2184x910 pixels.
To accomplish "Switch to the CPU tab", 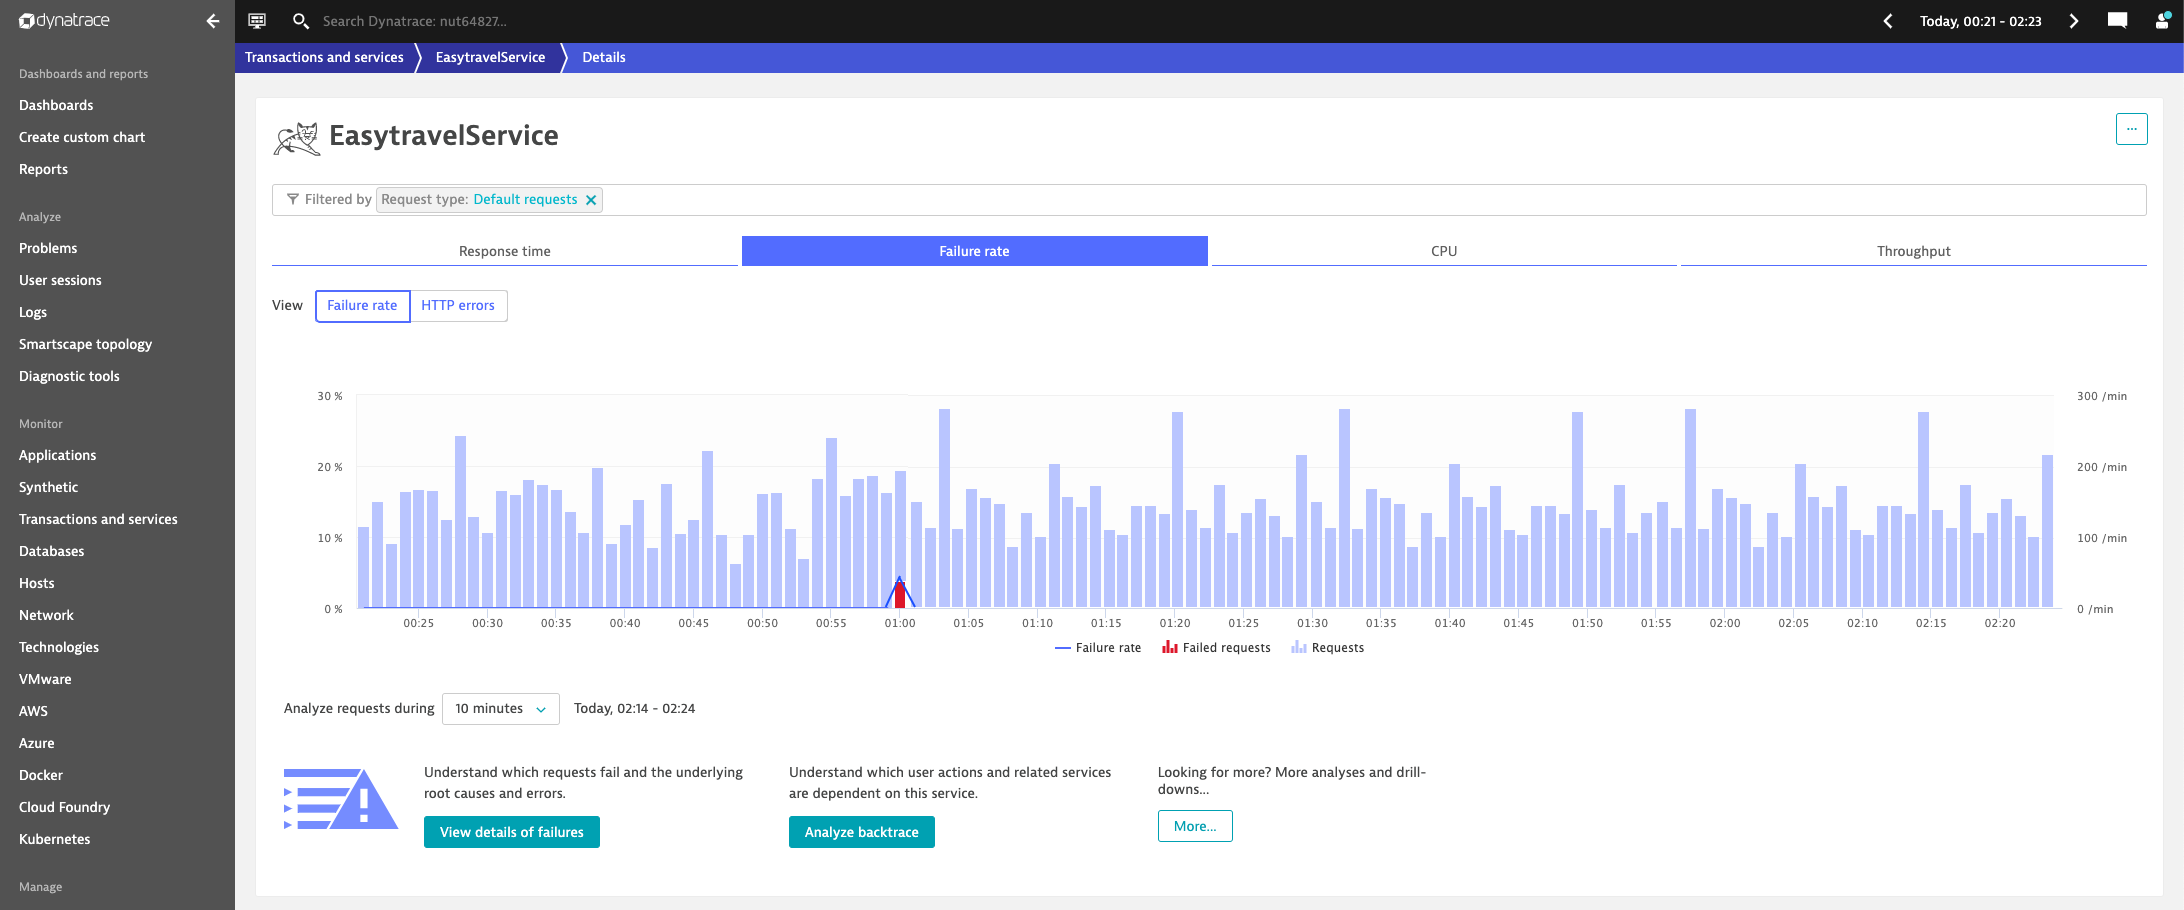I will (x=1444, y=251).
